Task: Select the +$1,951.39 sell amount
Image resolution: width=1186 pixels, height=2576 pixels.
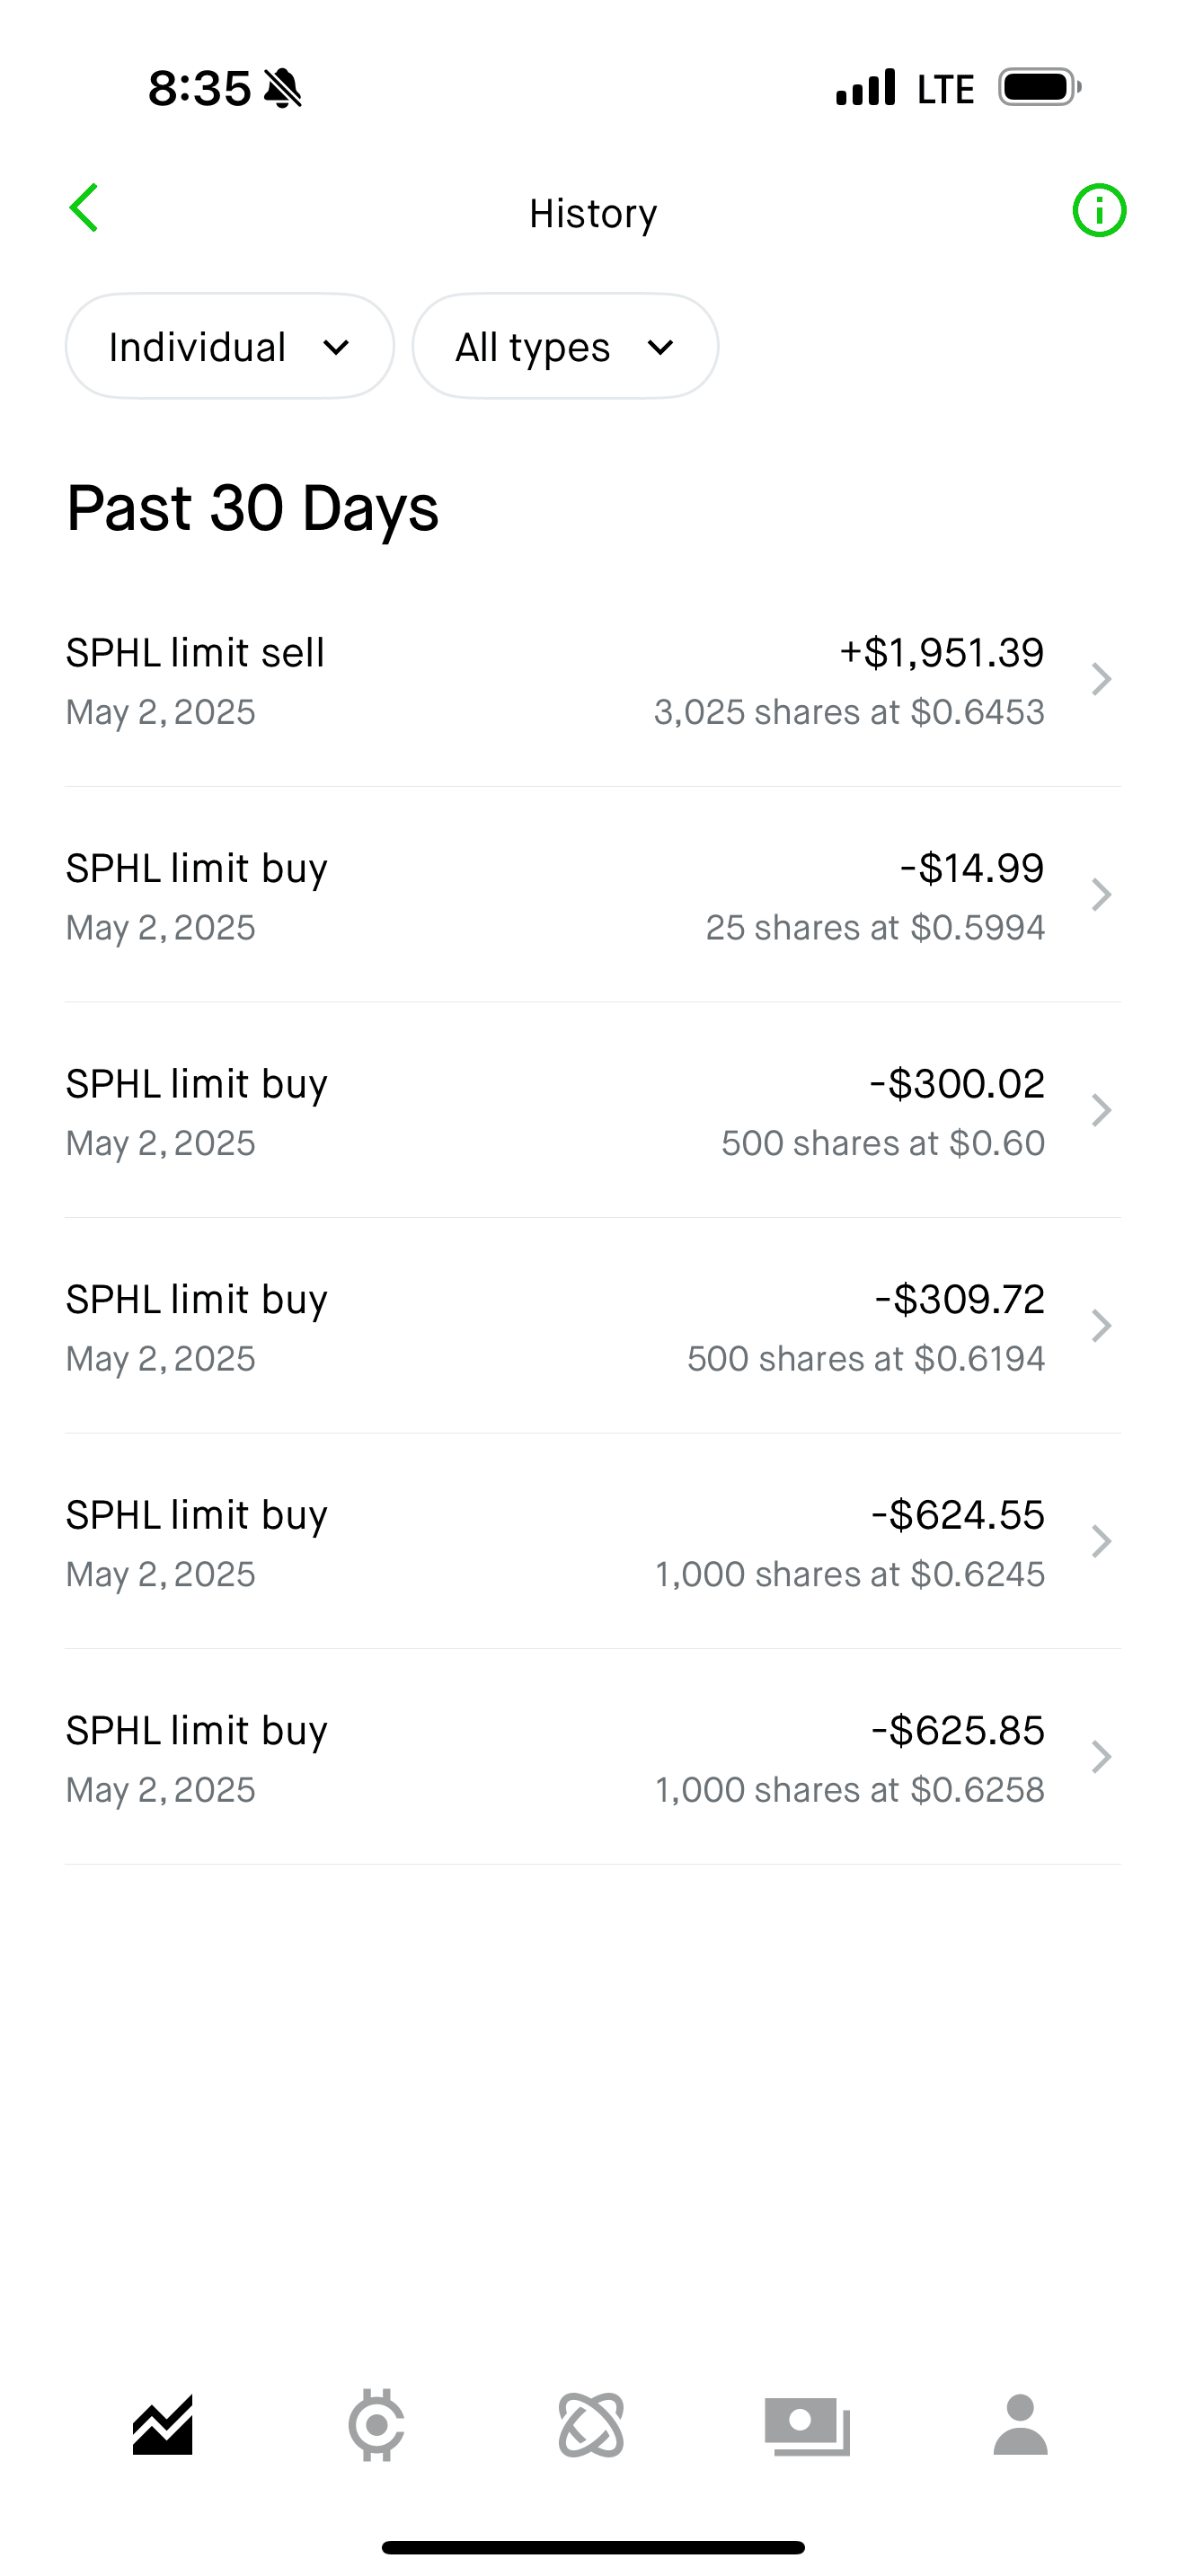Action: (941, 653)
